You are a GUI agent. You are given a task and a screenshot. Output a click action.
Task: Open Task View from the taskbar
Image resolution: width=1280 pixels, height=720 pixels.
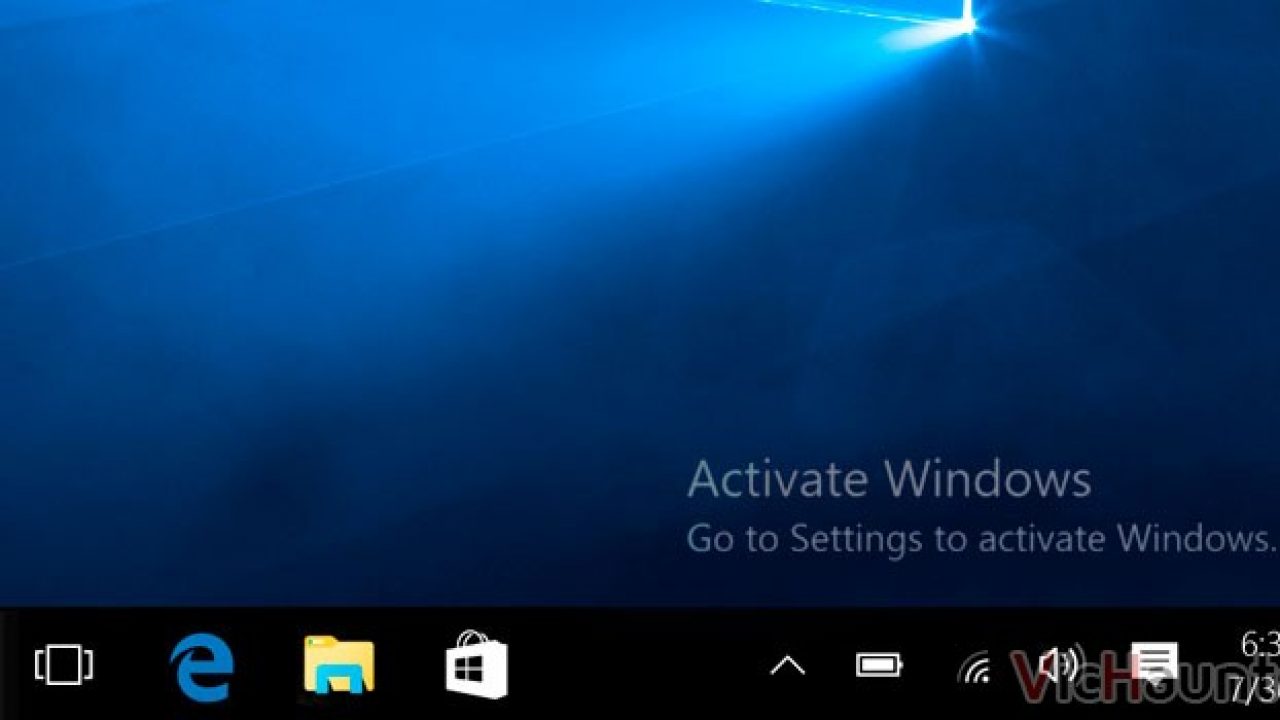64,664
